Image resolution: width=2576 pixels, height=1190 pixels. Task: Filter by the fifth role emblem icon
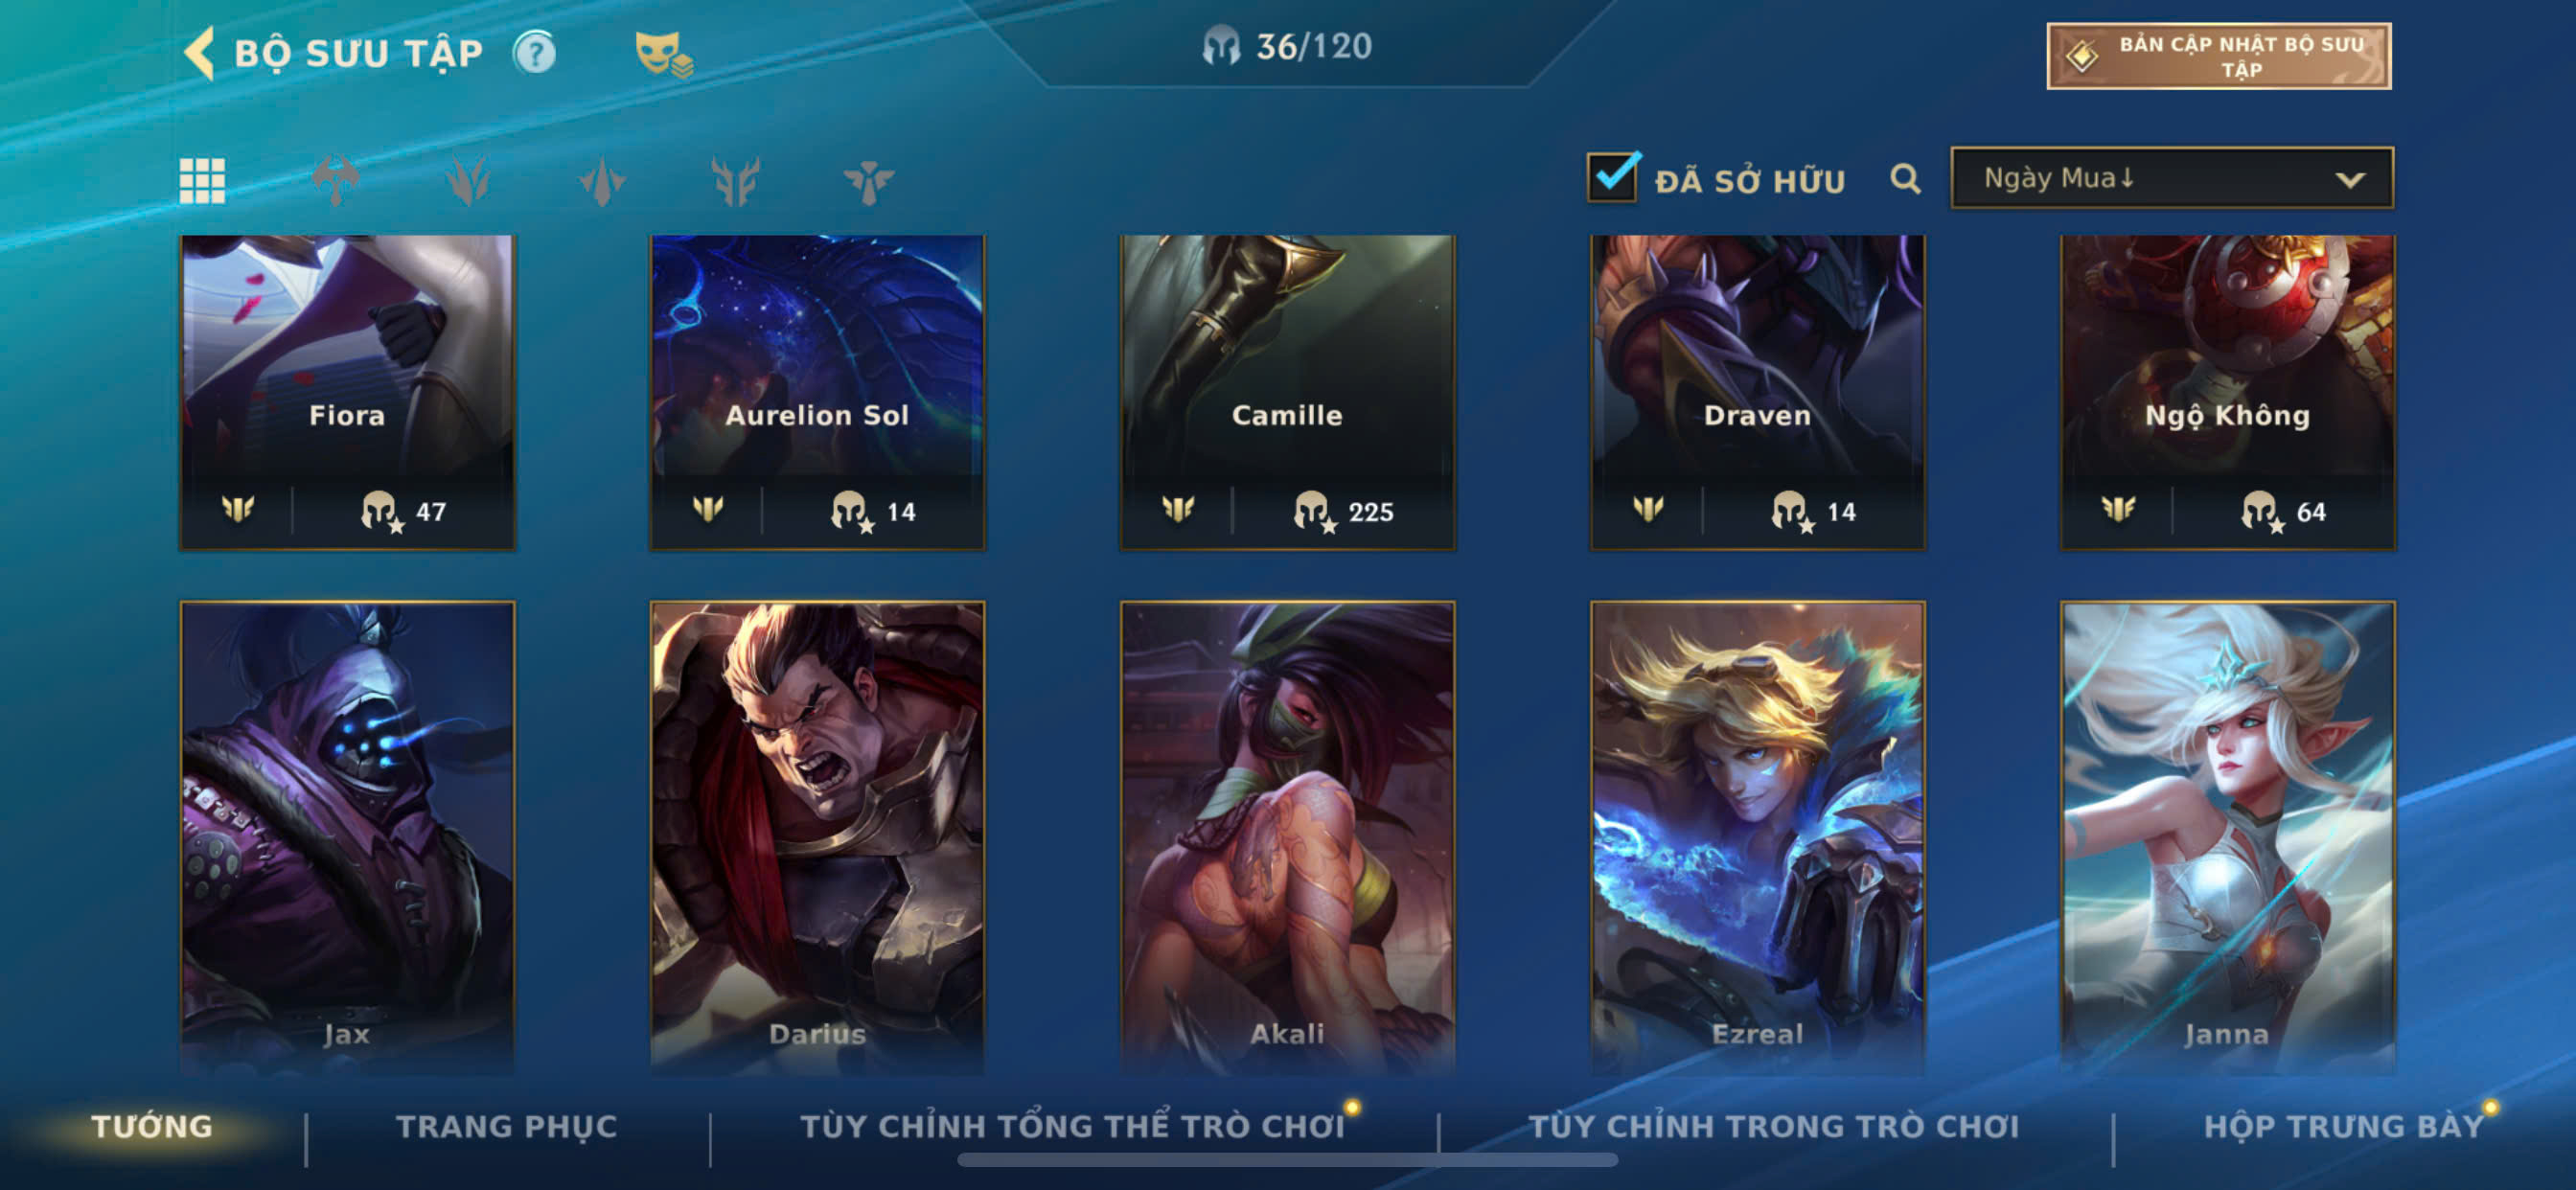(868, 180)
